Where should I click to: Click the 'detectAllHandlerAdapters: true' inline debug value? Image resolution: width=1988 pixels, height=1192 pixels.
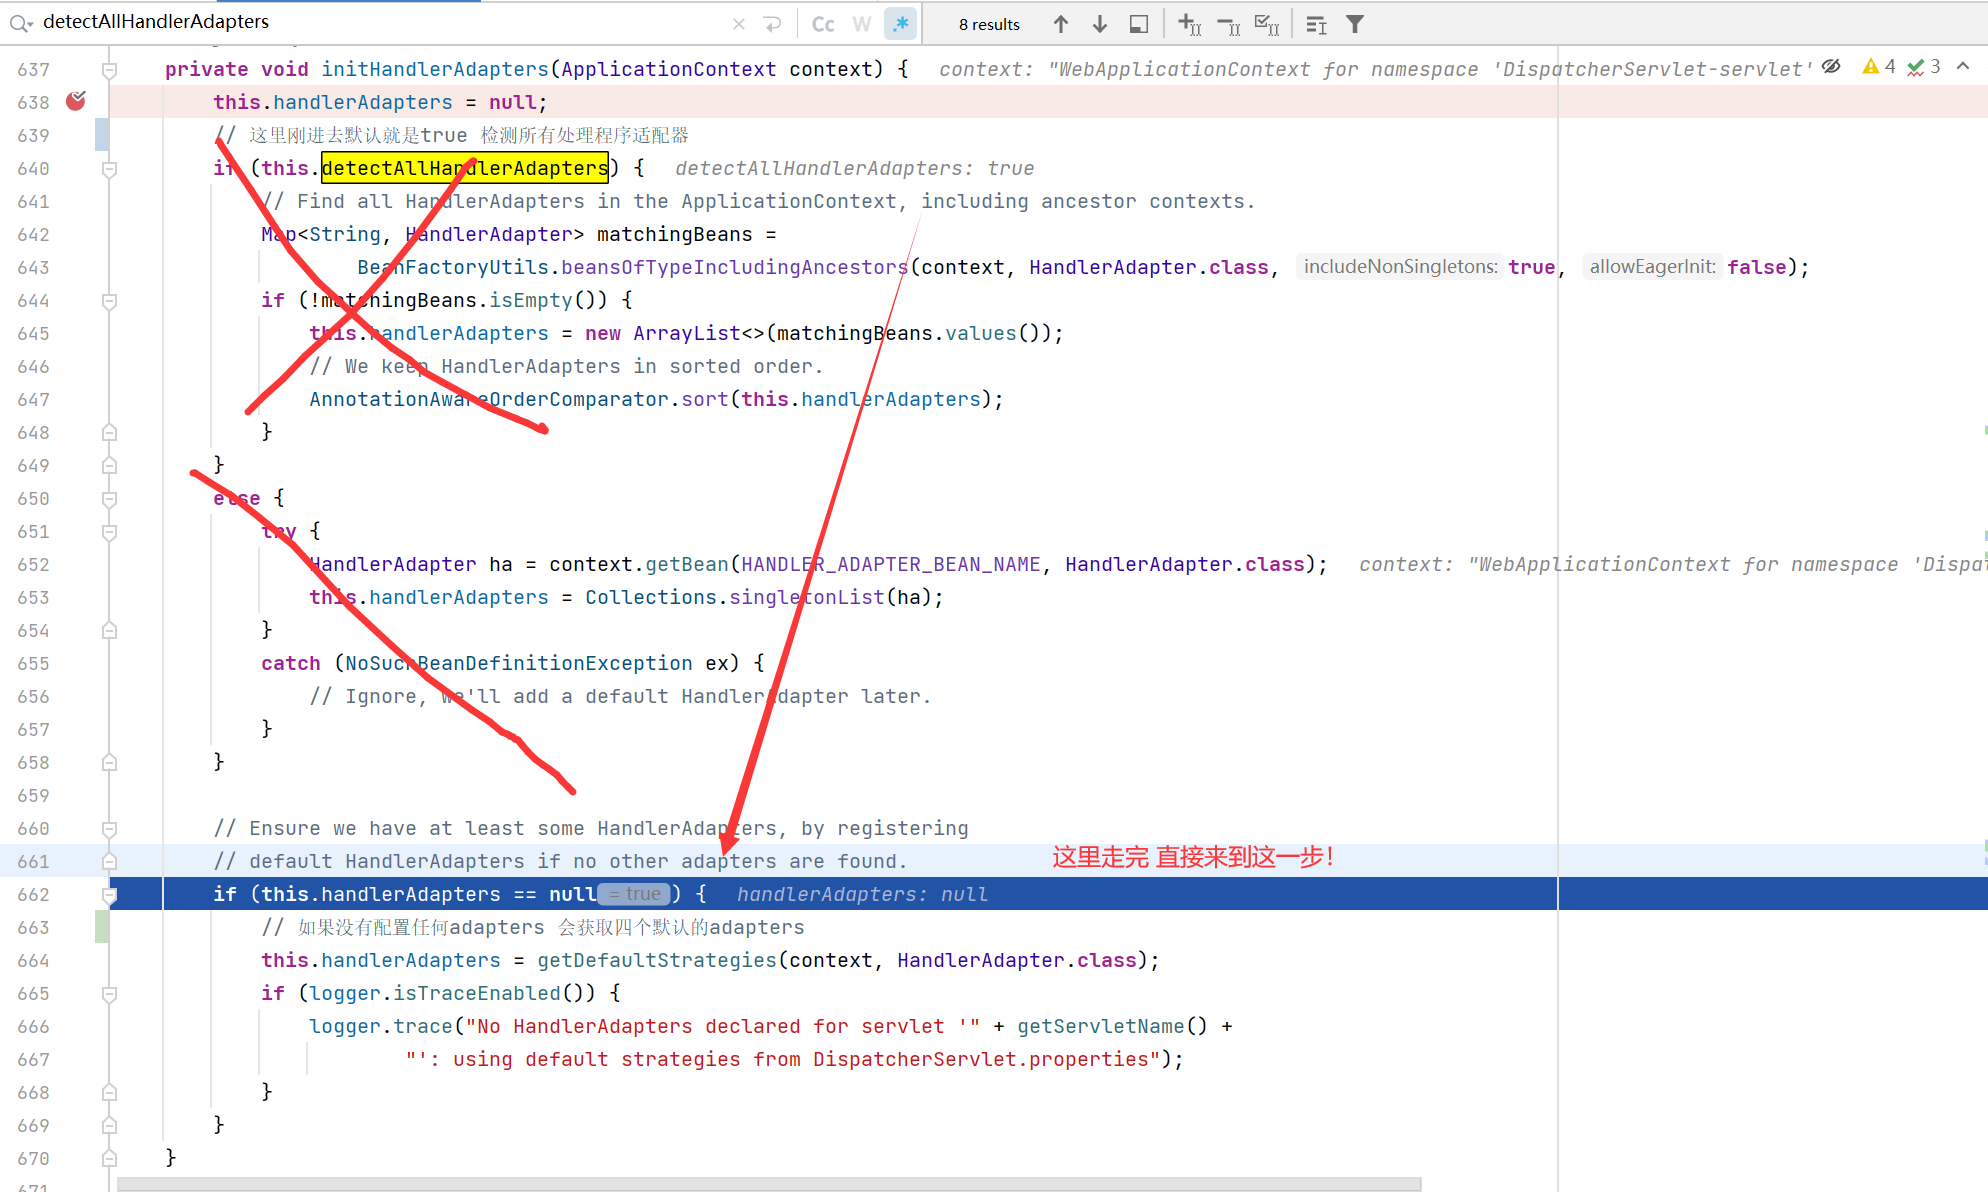coord(855,168)
